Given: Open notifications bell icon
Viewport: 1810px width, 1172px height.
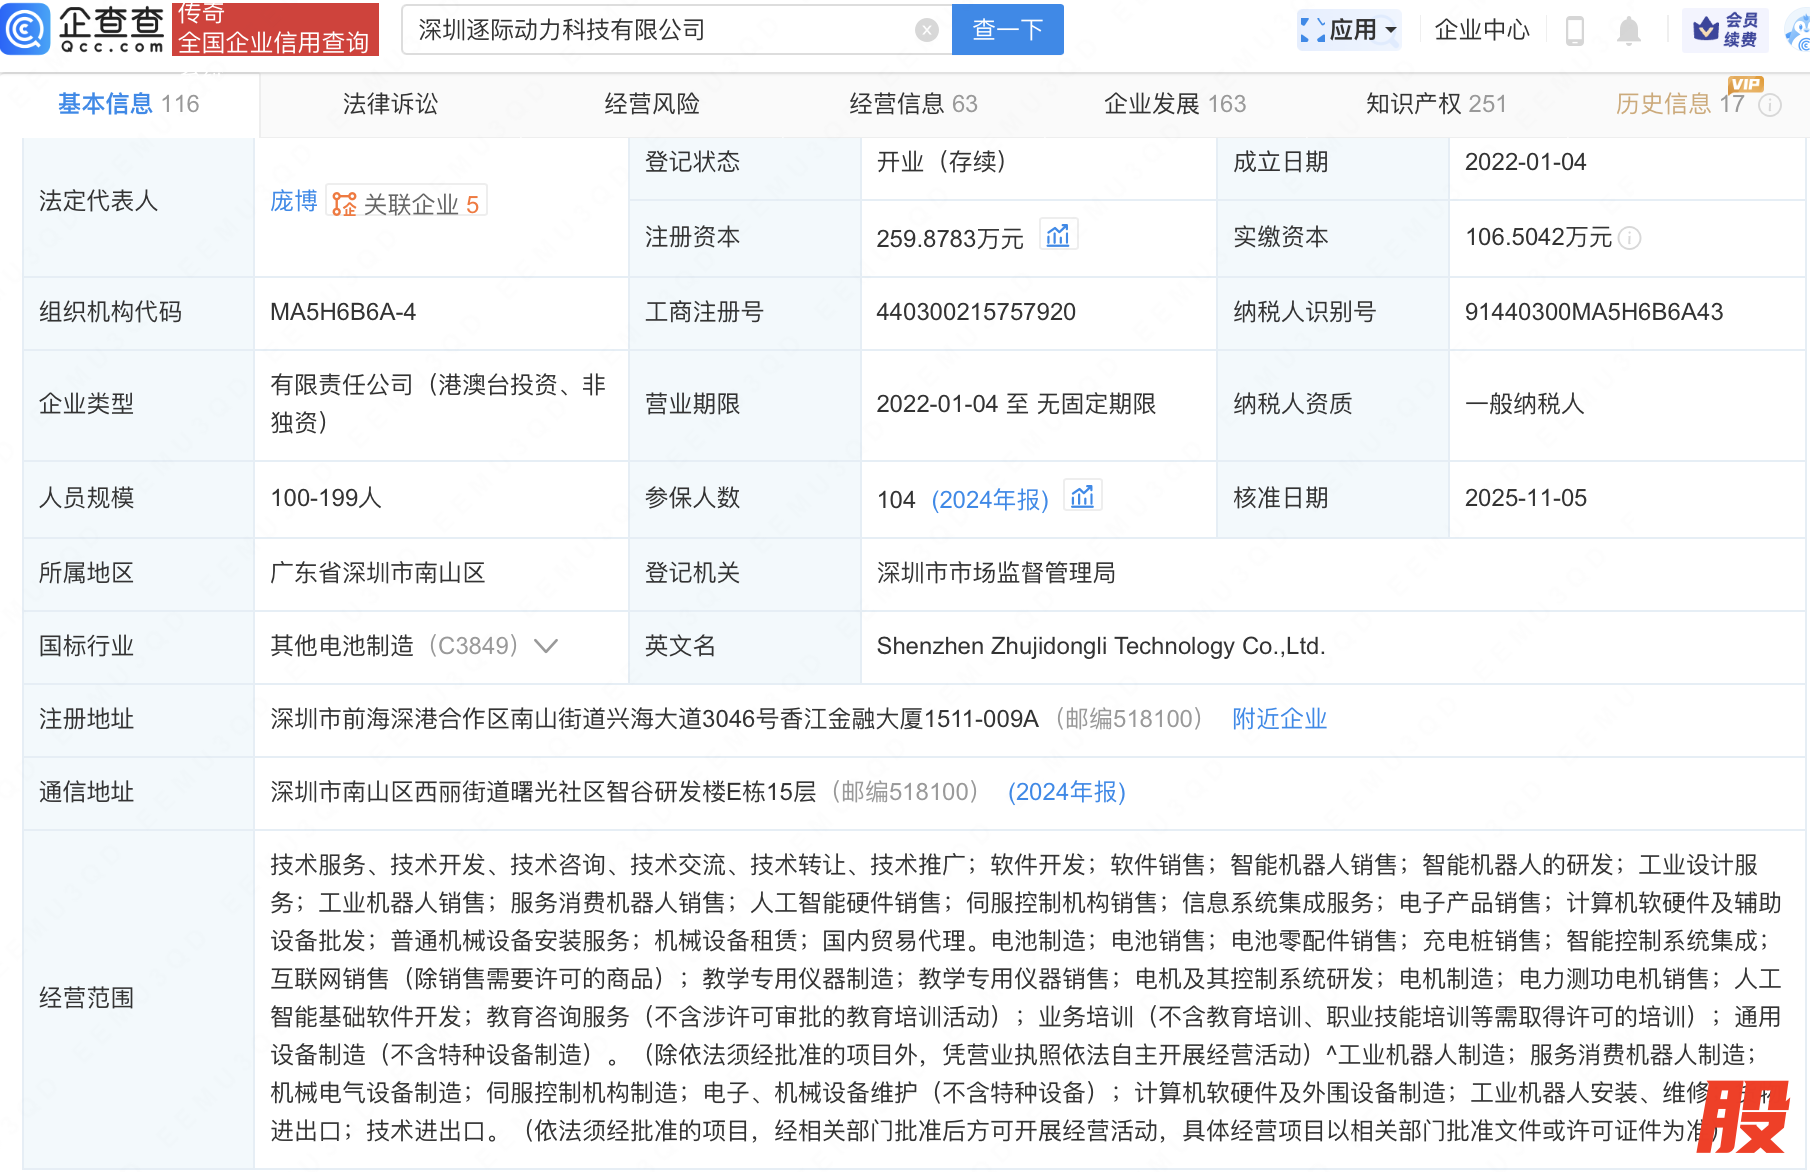Looking at the screenshot, I should pos(1628,31).
